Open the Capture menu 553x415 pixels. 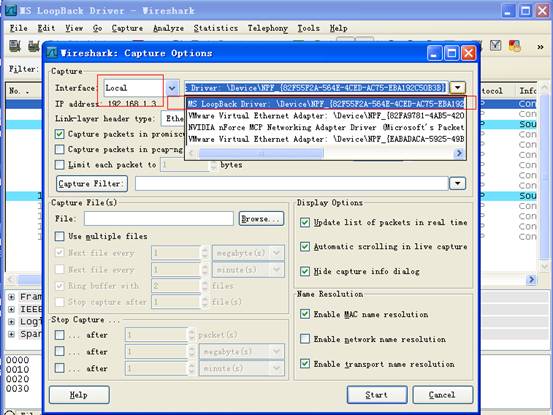(127, 28)
